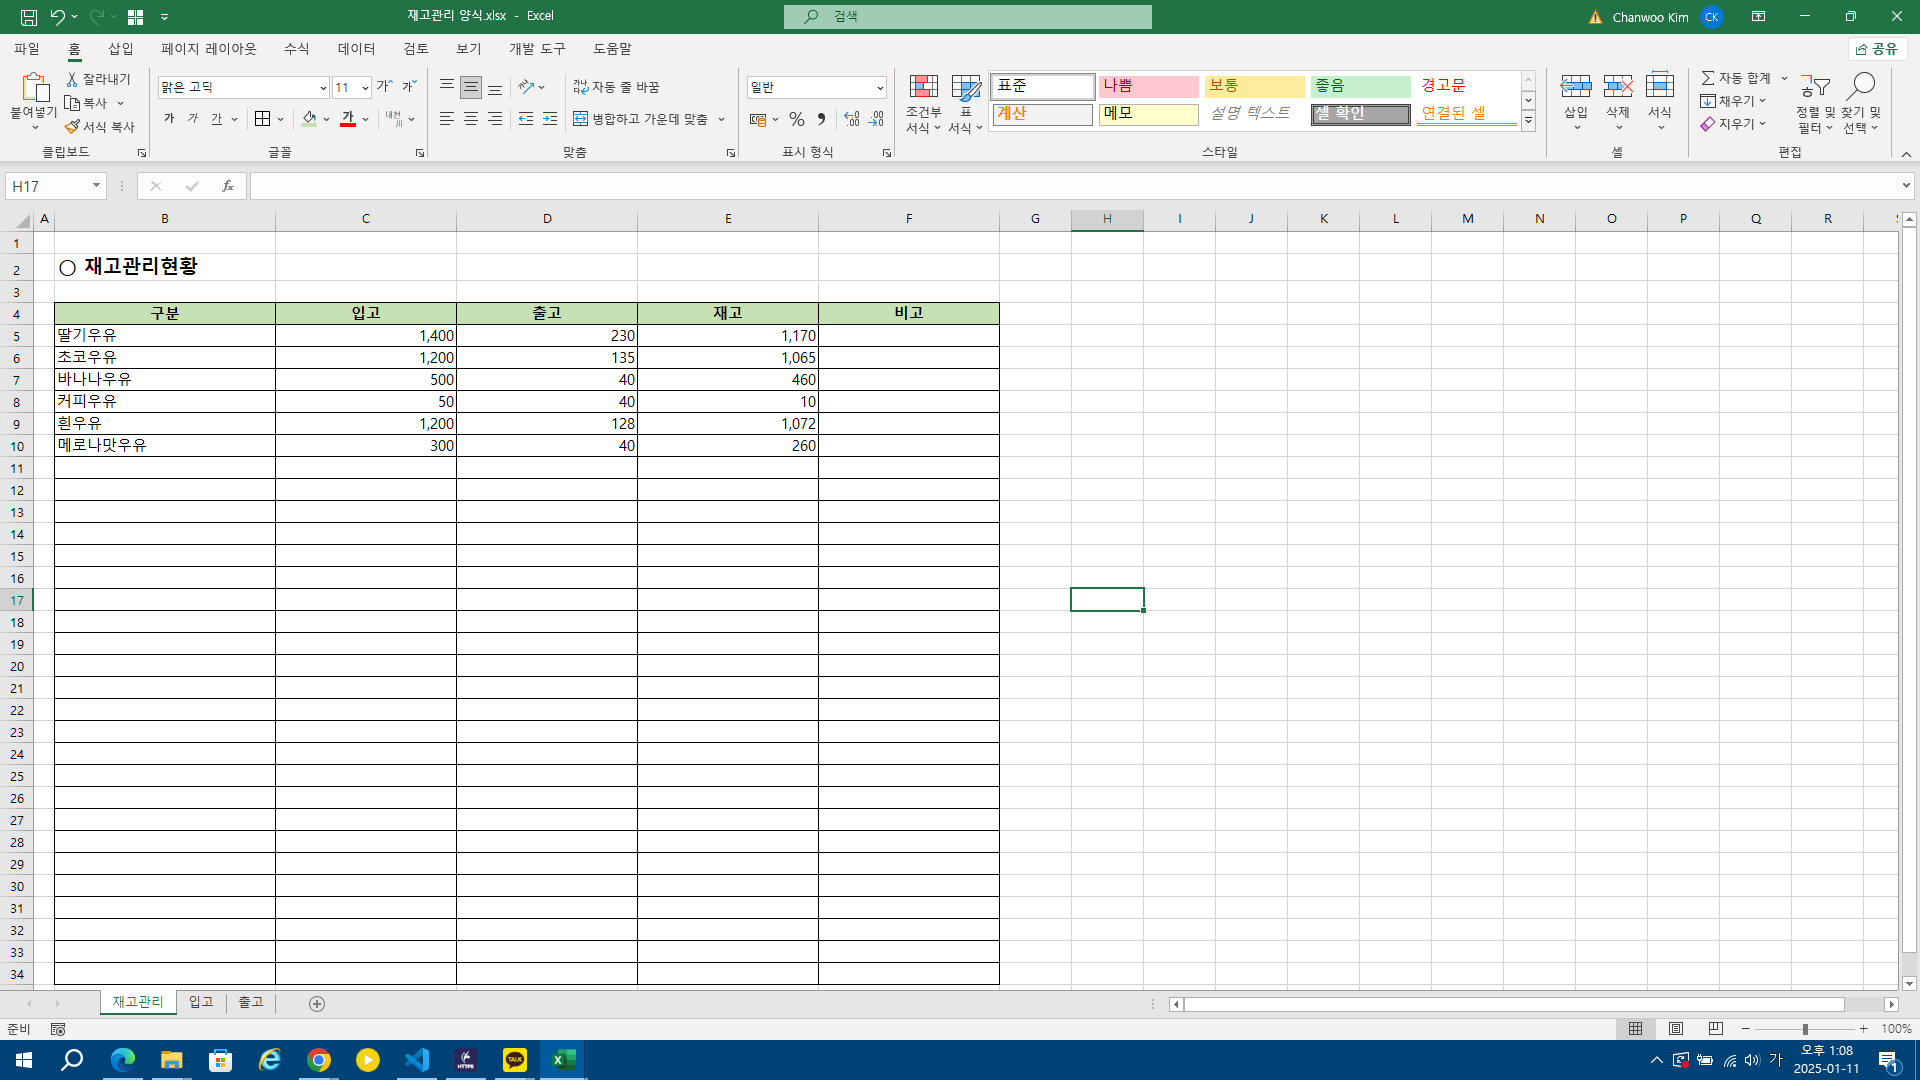Viewport: 1920px width, 1080px height.
Task: Open the number format dropdown (일반)
Action: pyautogui.click(x=879, y=88)
